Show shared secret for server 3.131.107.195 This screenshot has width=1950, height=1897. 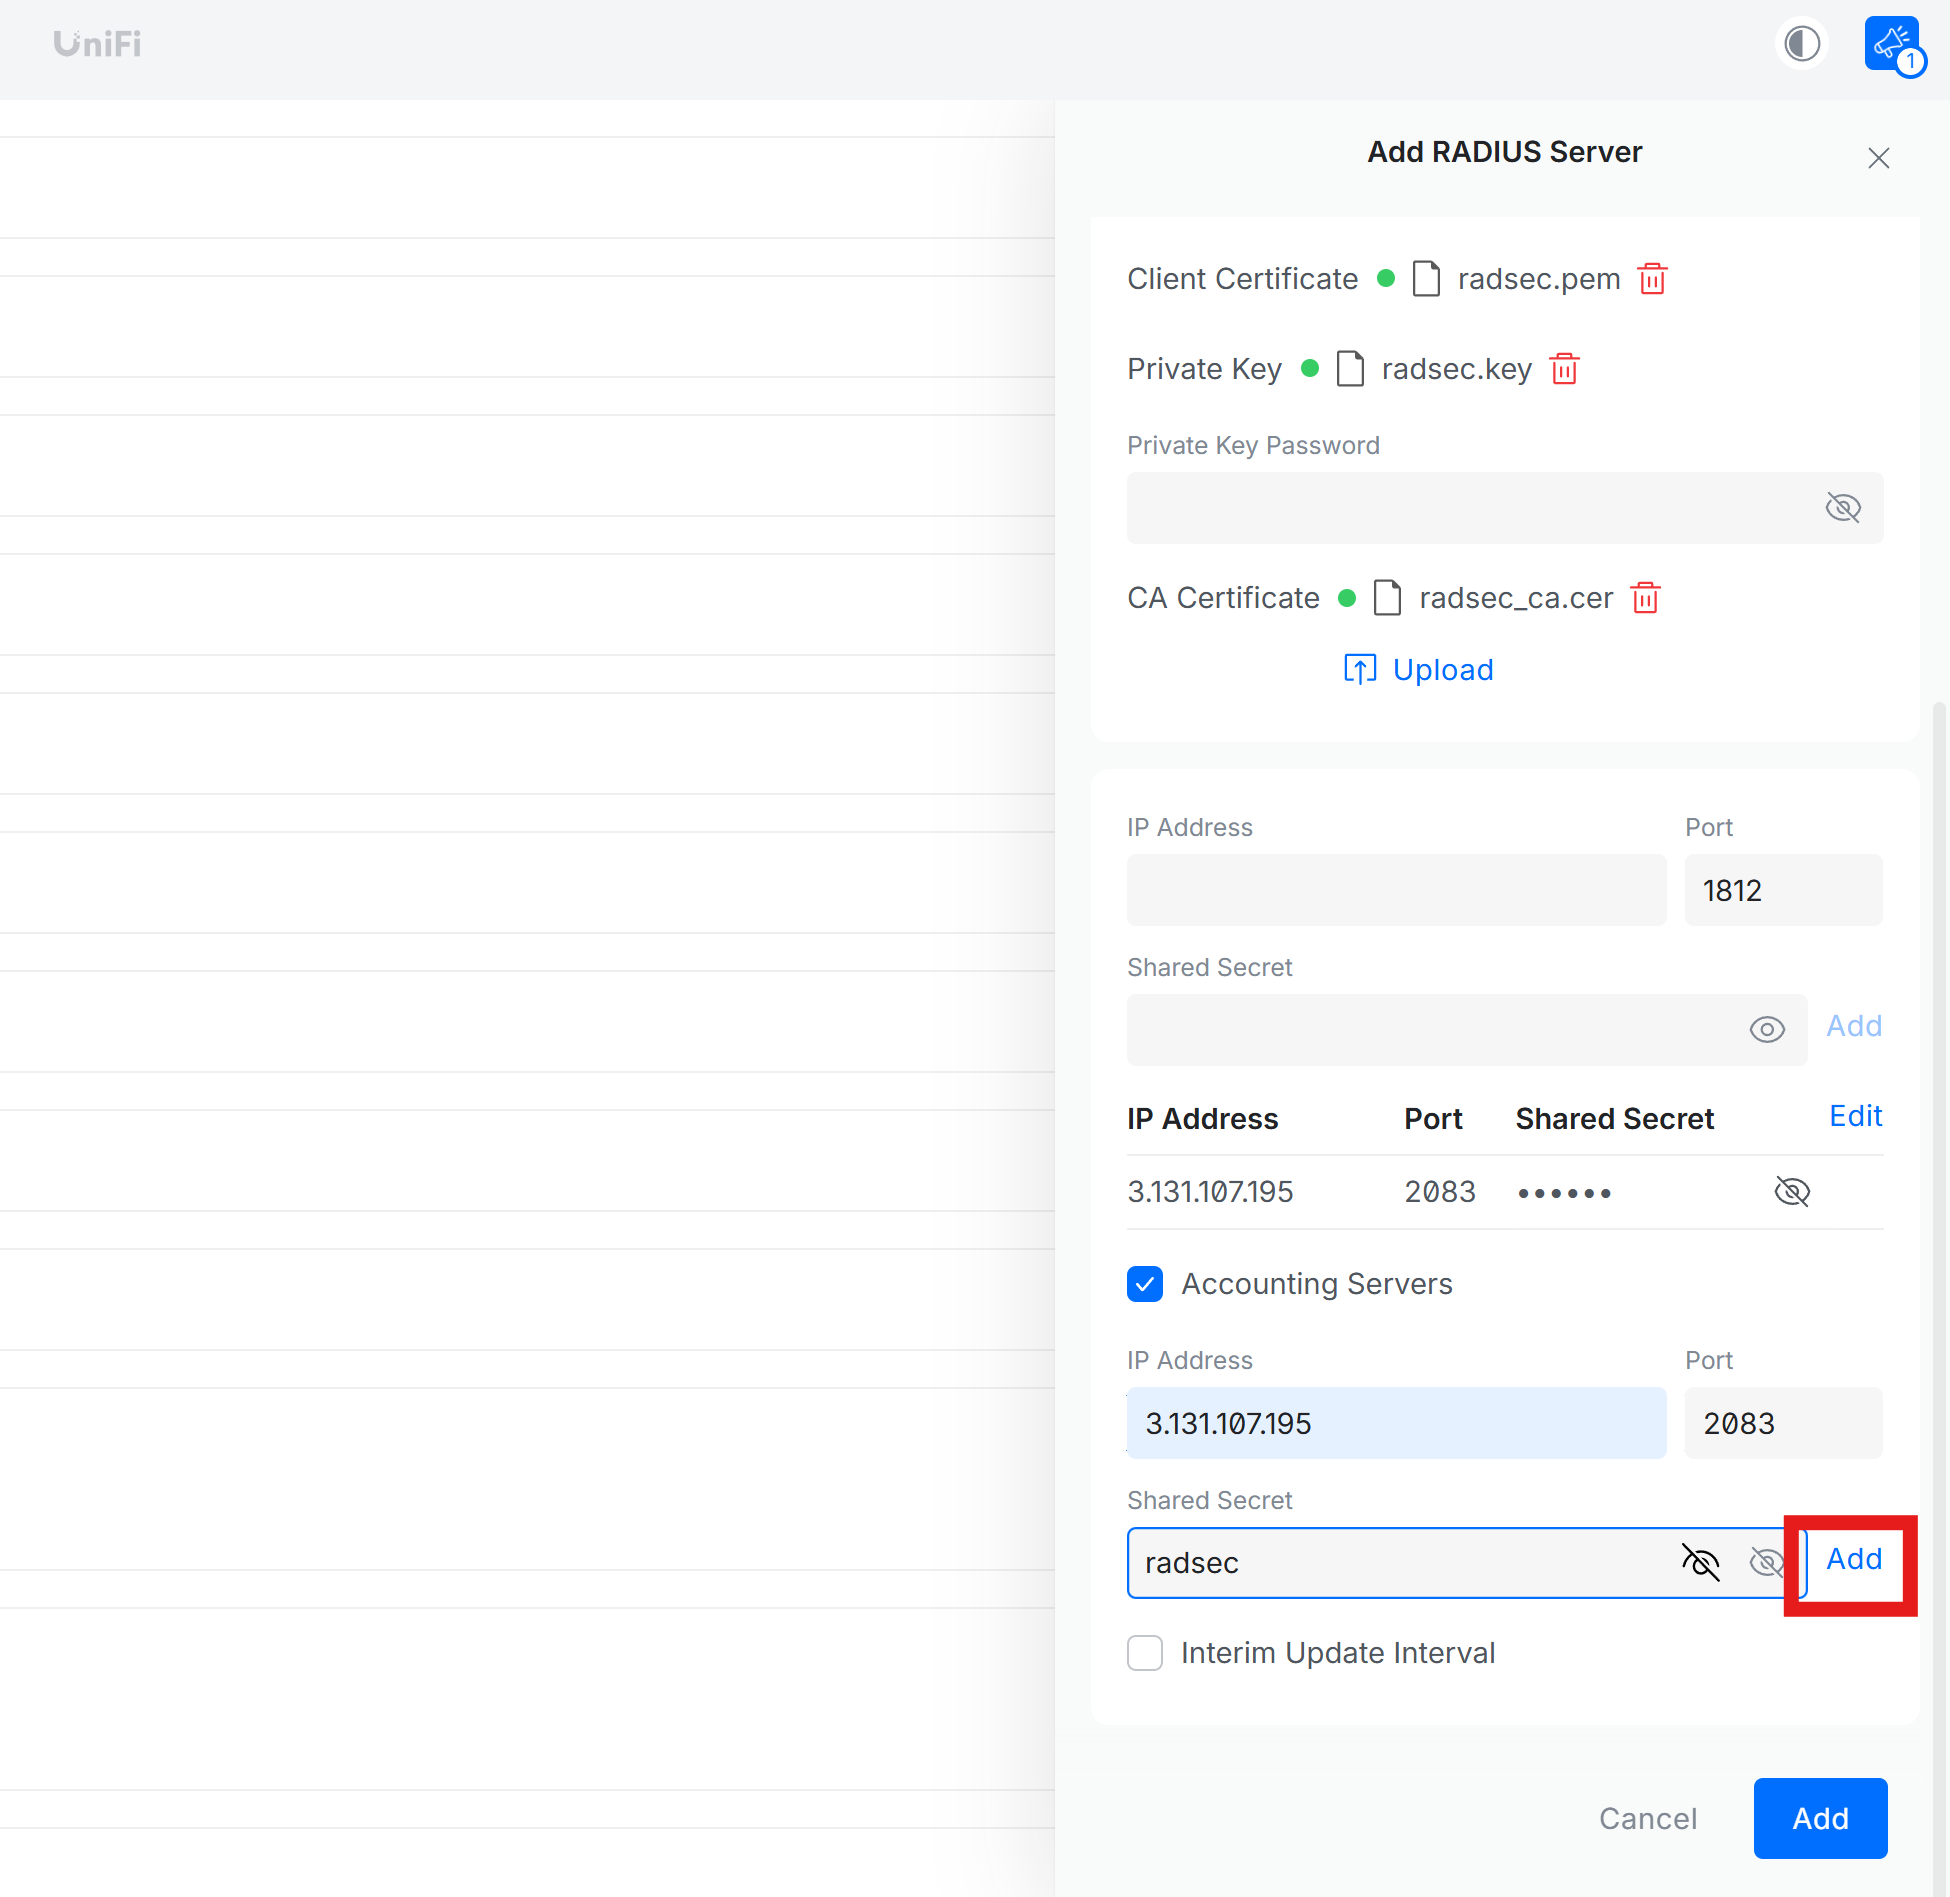[x=1791, y=1191]
